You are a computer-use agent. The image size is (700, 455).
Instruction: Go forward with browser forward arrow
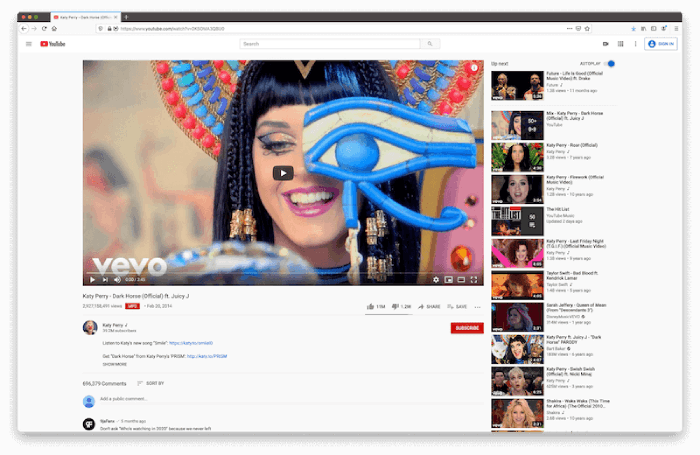34,29
